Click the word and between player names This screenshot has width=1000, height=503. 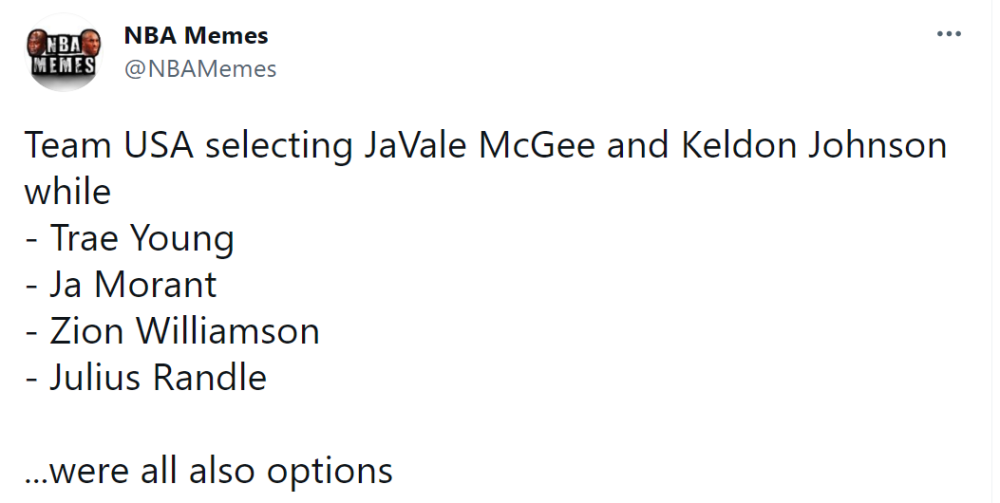638,145
